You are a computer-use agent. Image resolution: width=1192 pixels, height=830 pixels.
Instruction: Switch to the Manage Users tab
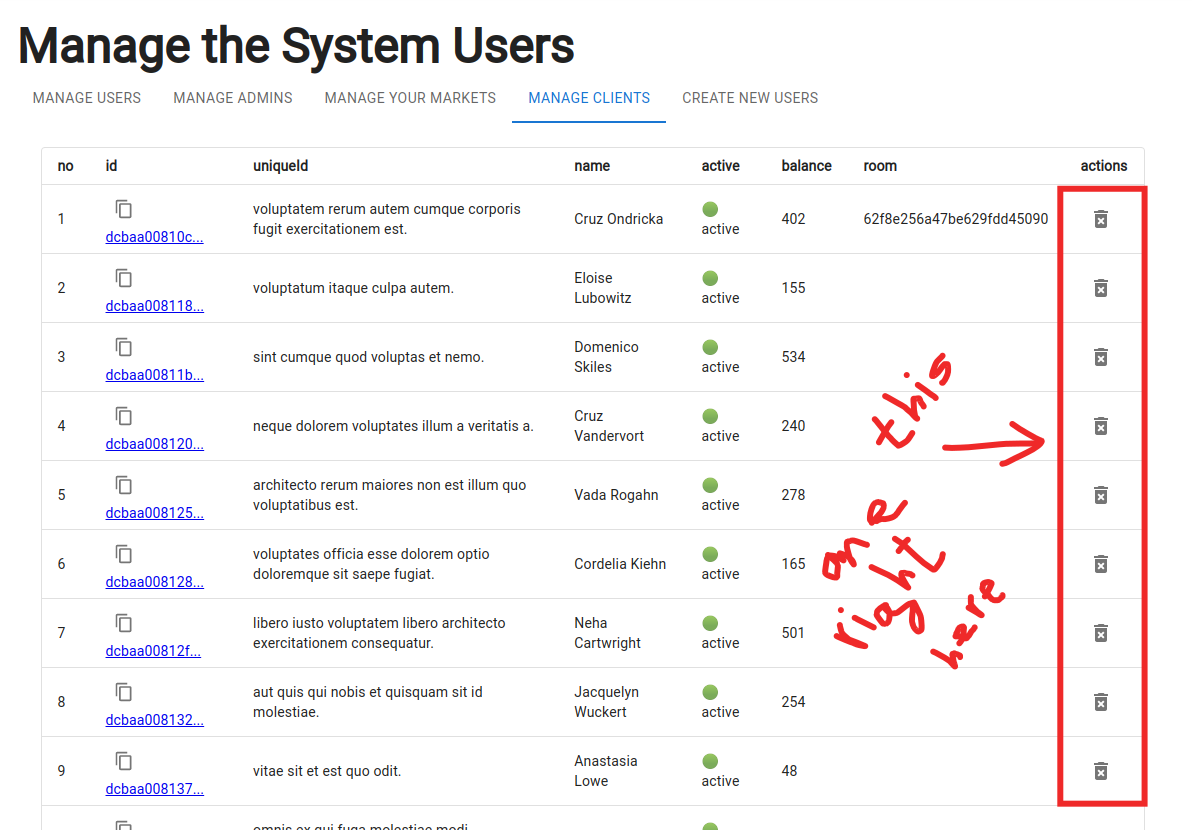87,98
